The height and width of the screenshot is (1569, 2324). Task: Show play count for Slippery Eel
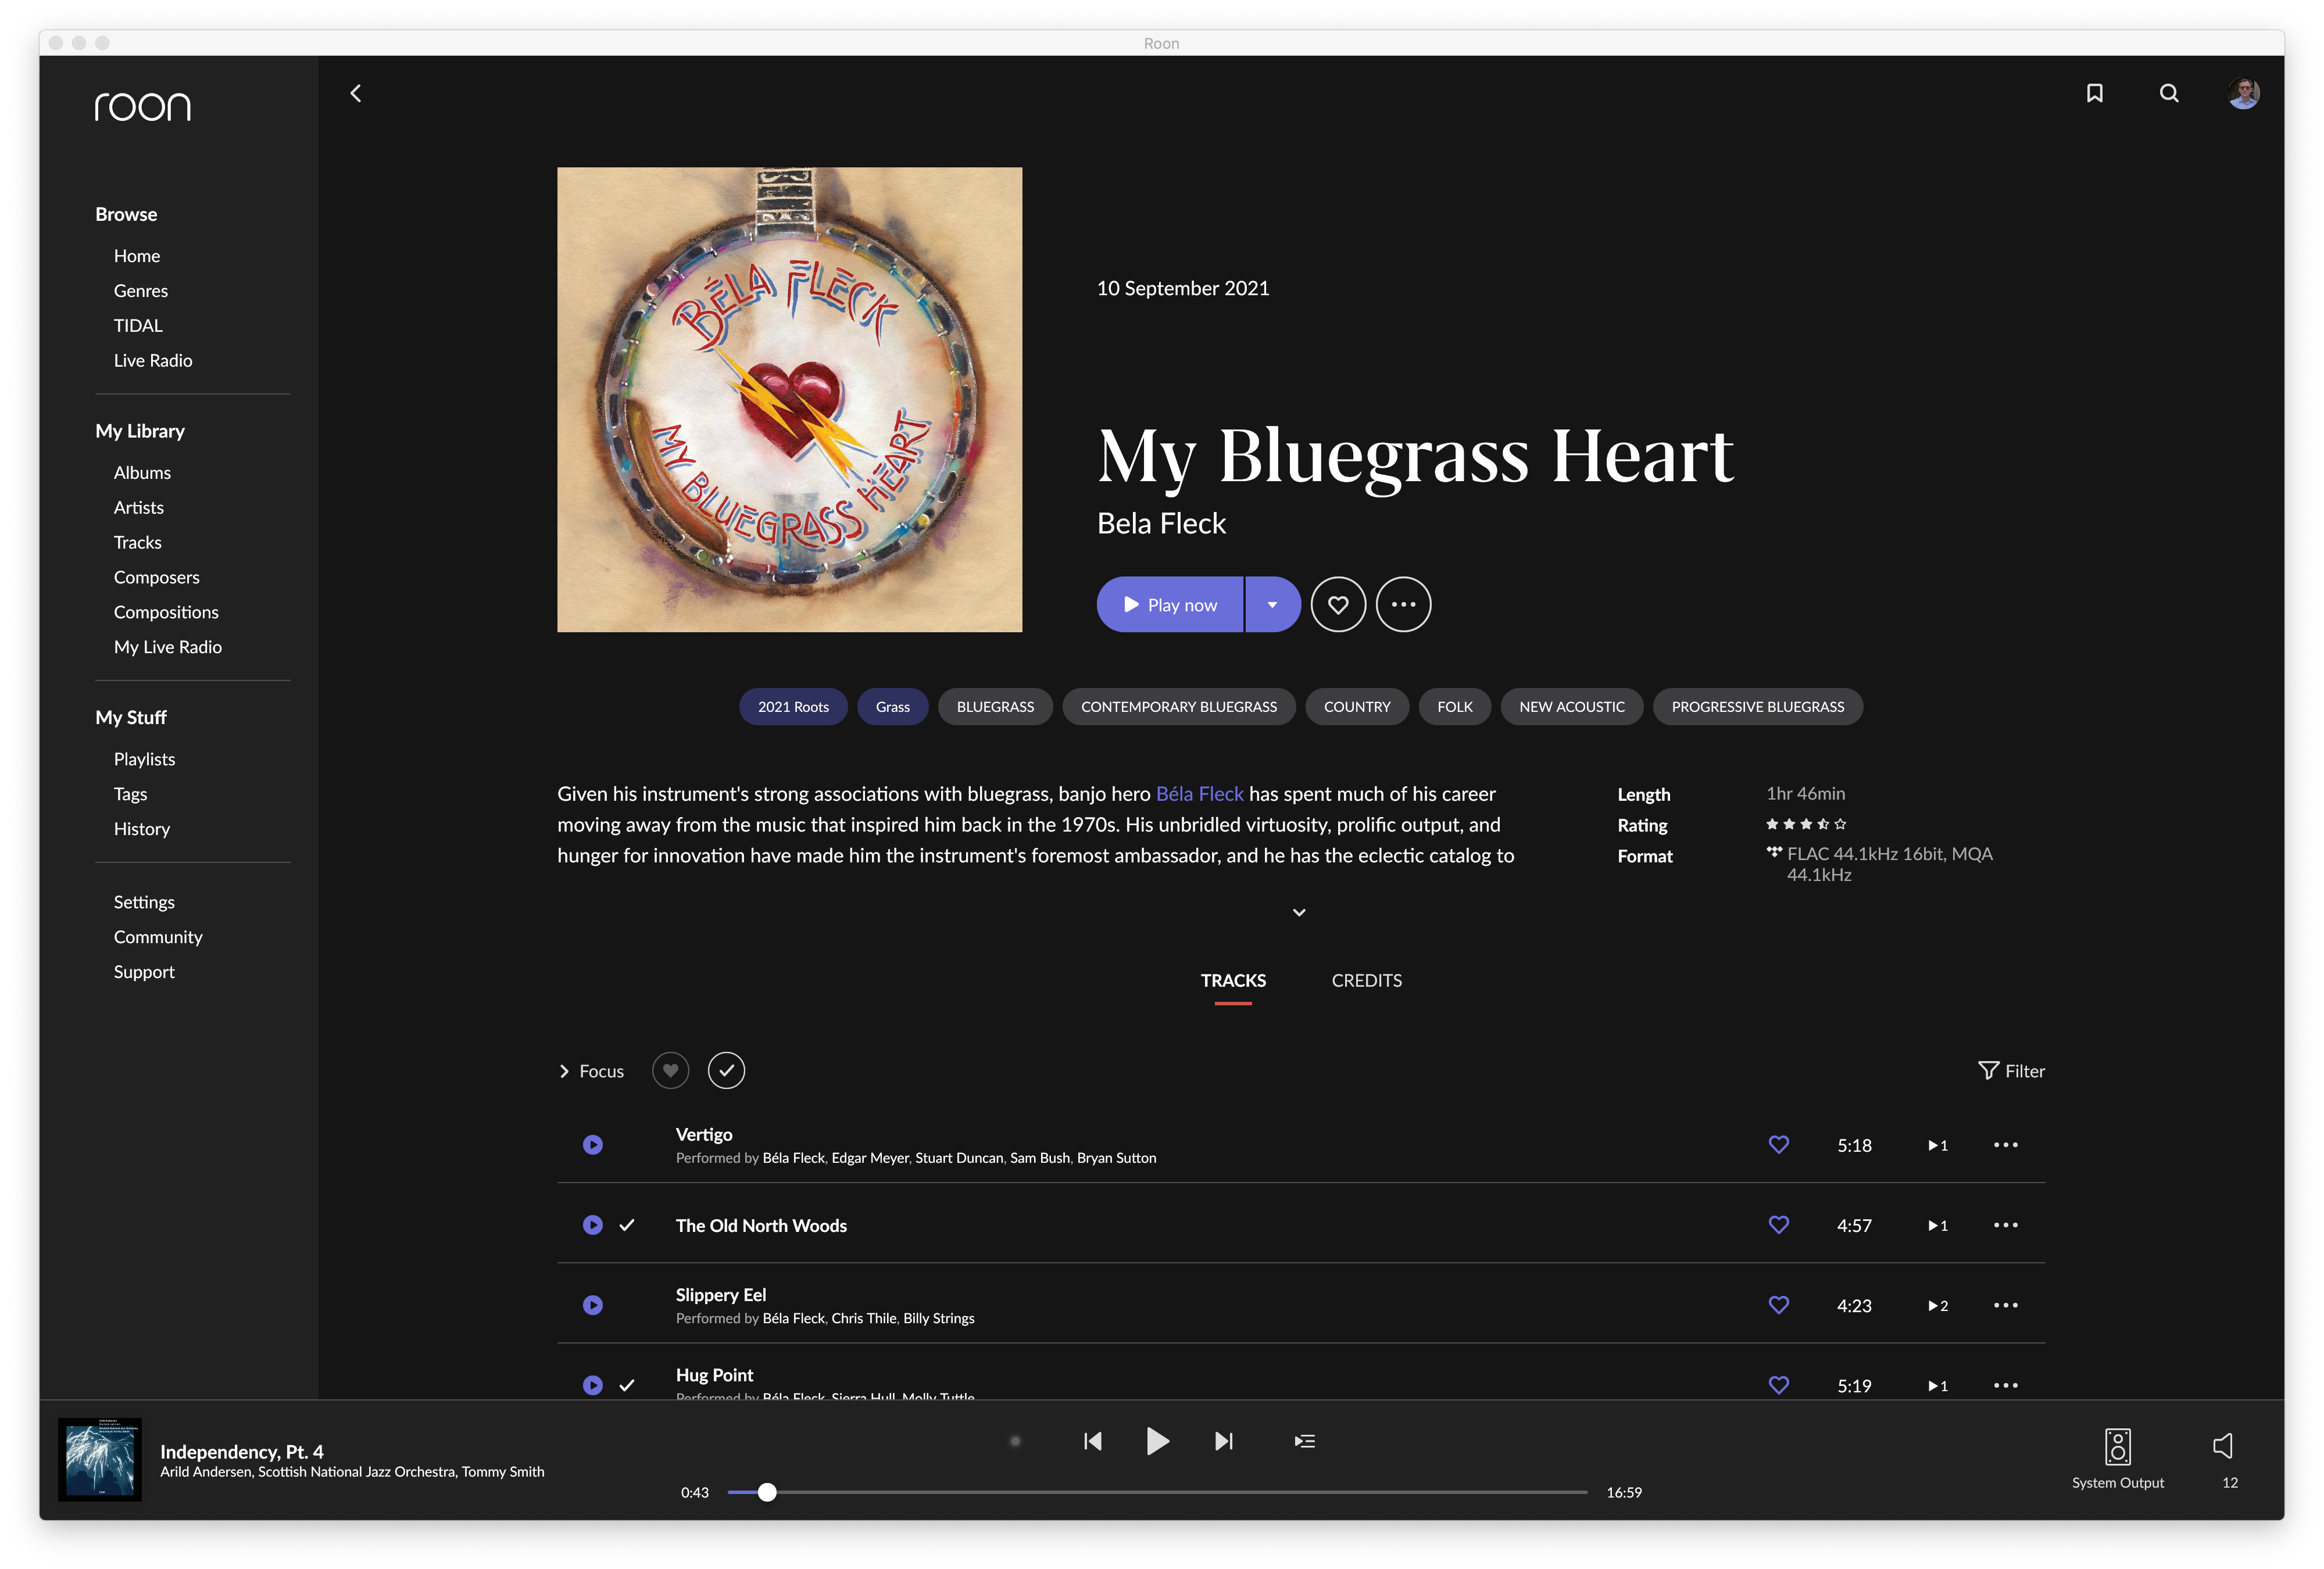(1937, 1305)
